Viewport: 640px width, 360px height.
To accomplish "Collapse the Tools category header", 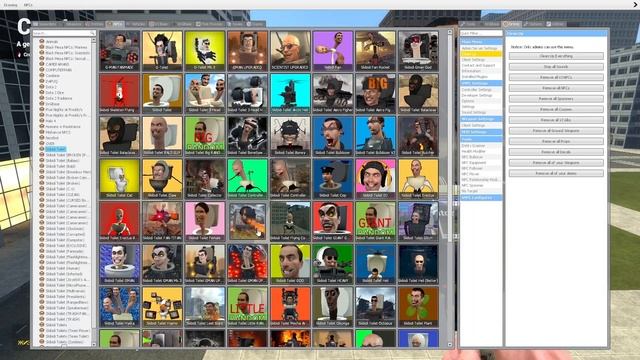I will click(481, 139).
